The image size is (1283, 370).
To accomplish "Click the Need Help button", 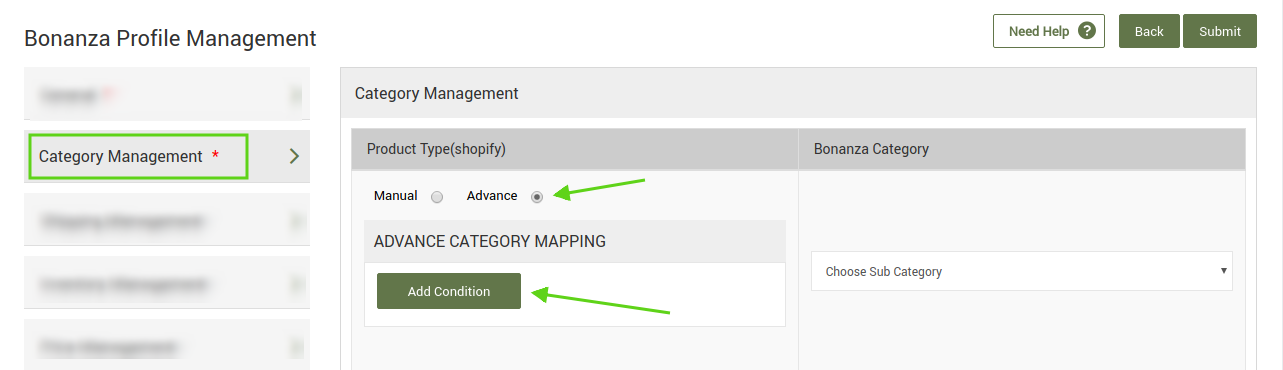I will tap(1049, 31).
